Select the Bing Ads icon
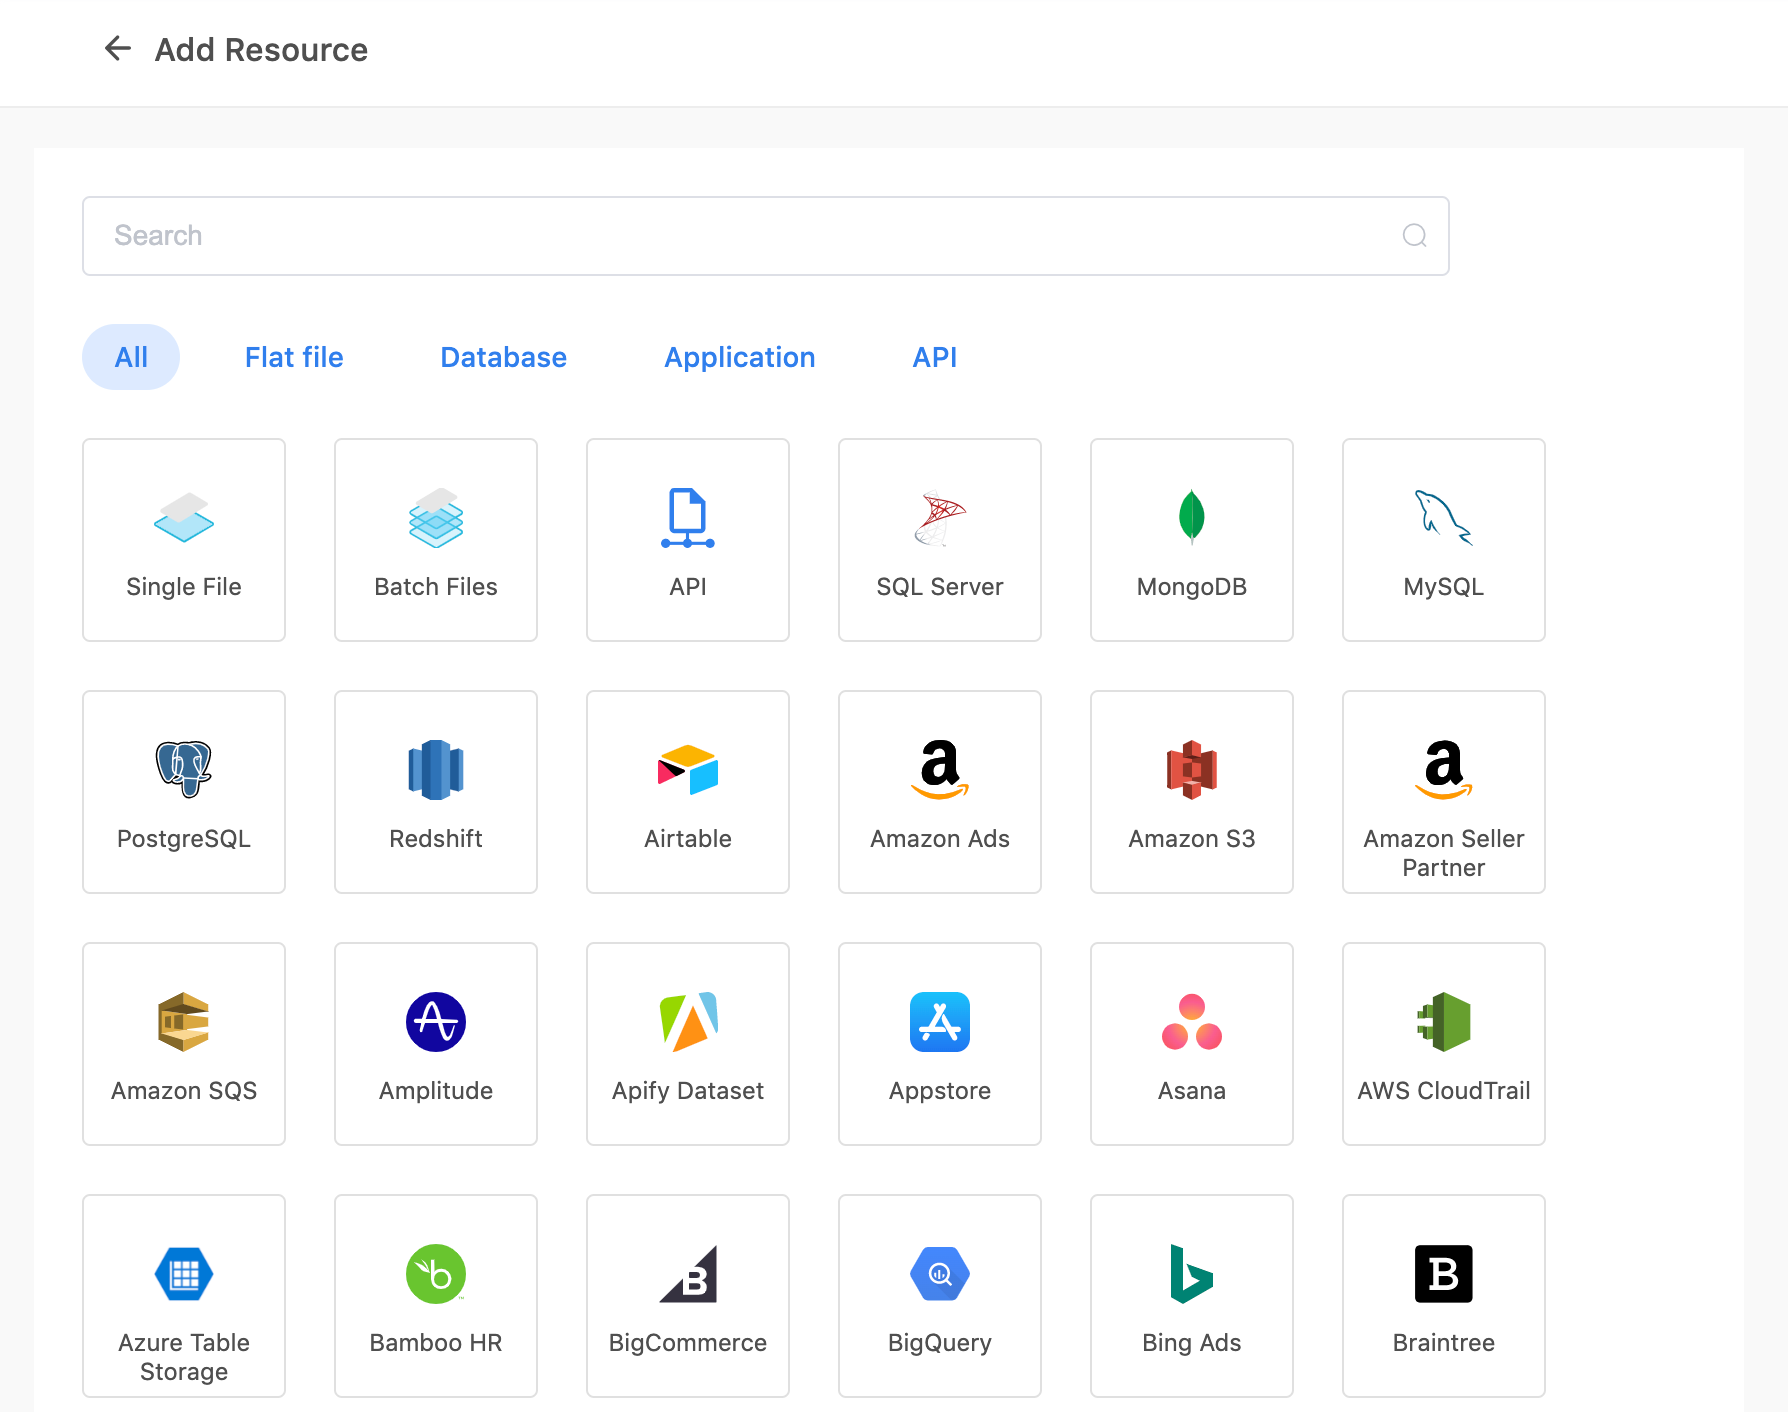Screen dimensions: 1788x1412 click(1192, 1273)
